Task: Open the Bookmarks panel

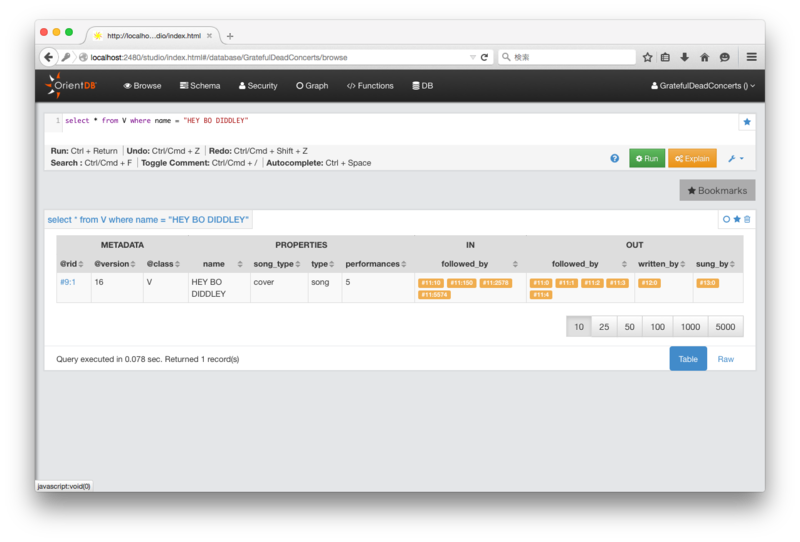Action: [717, 190]
